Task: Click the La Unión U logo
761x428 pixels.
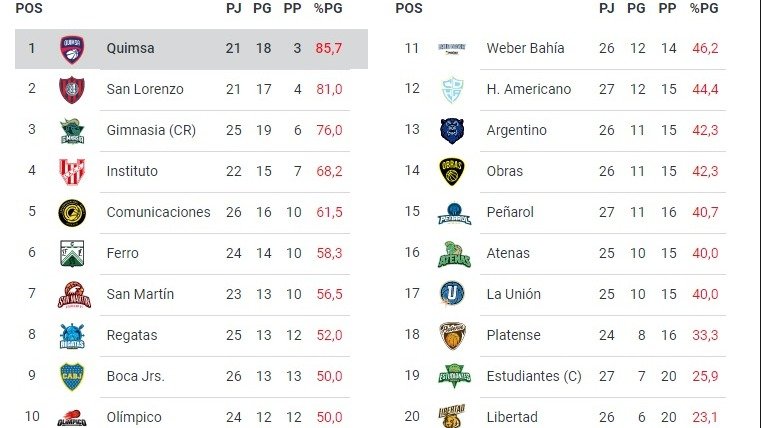Action: point(452,294)
